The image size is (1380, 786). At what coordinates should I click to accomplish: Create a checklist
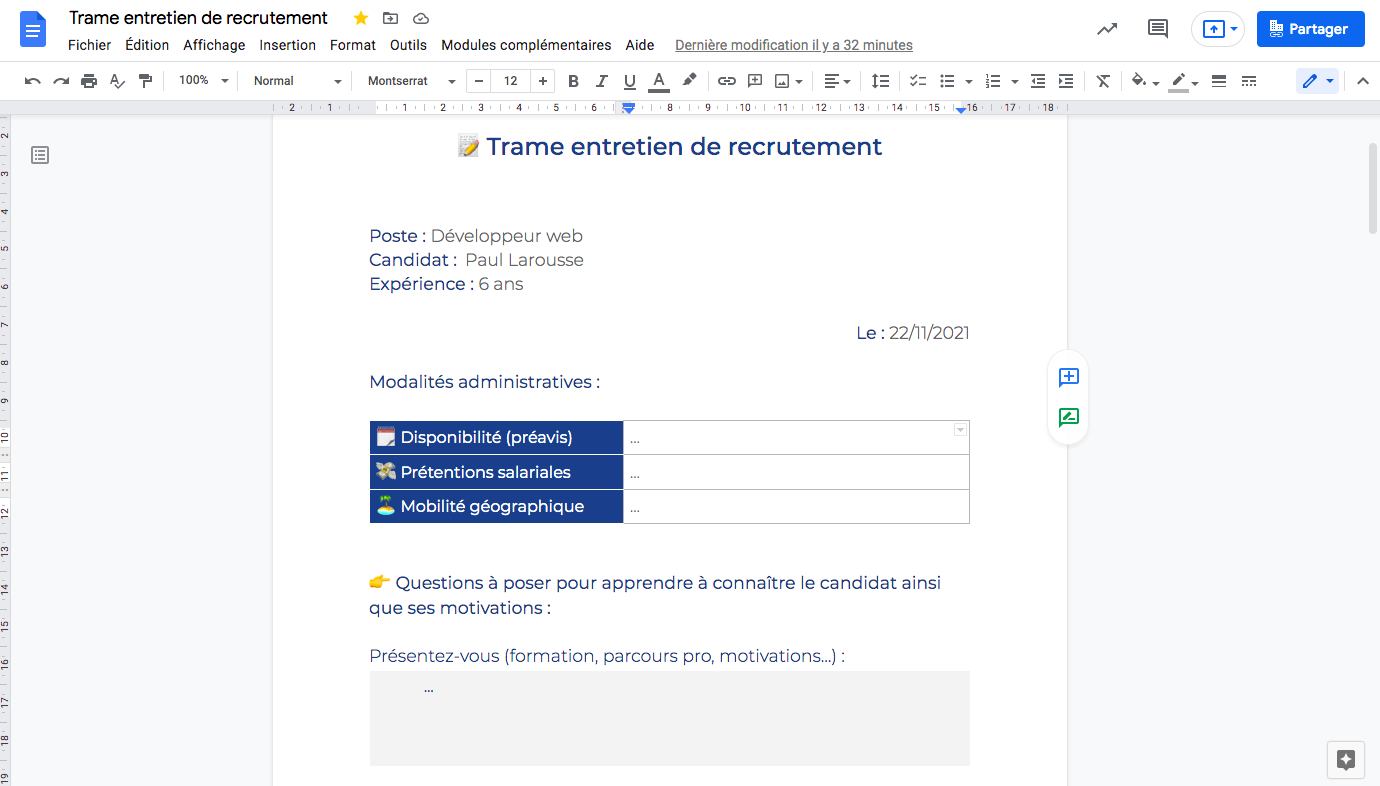(918, 81)
